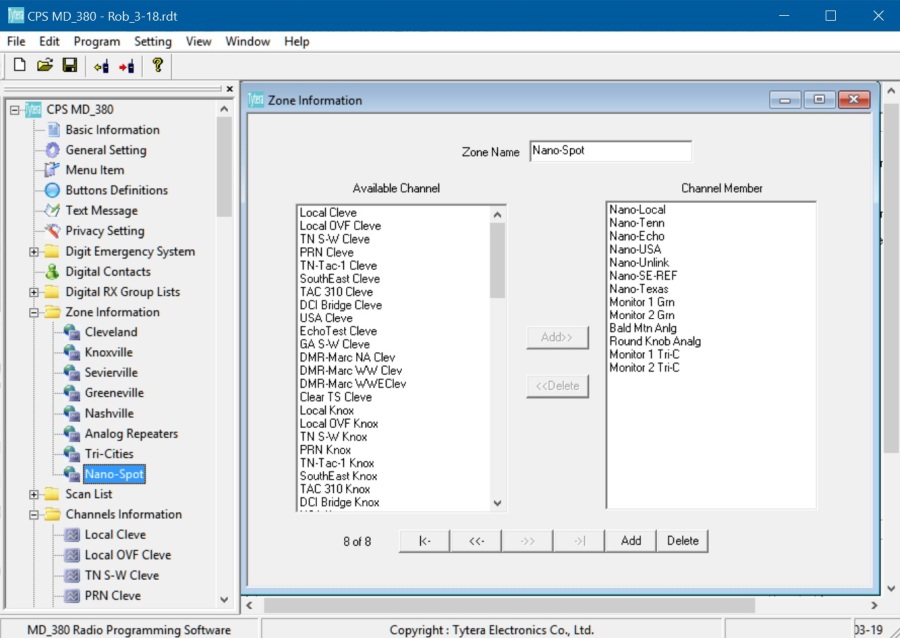Click the New file toolbar icon
Screen dimensions: 900x638
tap(20, 65)
